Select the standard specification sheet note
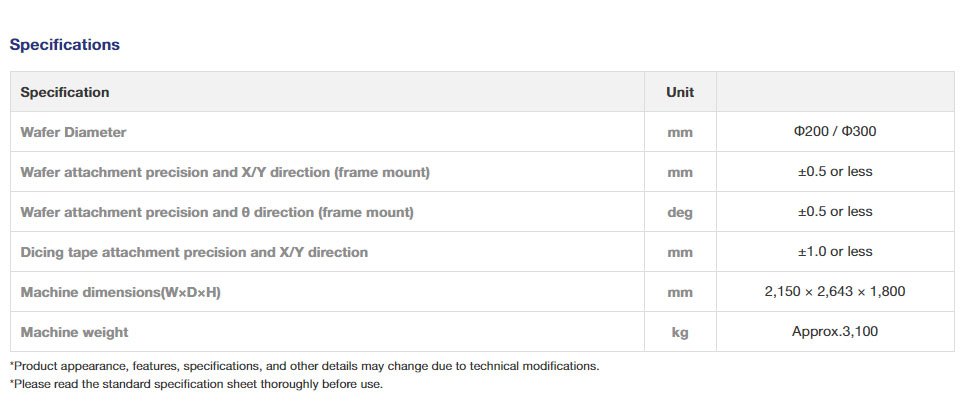The image size is (973, 418). (x=196, y=384)
